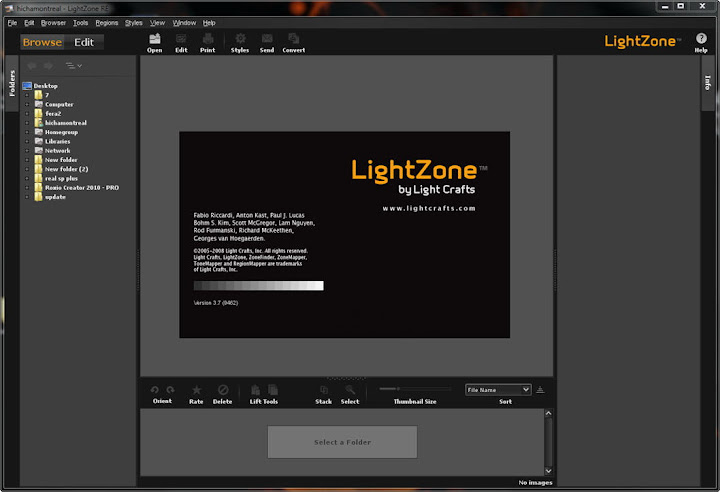Viewport: 720px width, 492px height.
Task: Toggle the Info side panel tab
Action: click(708, 83)
